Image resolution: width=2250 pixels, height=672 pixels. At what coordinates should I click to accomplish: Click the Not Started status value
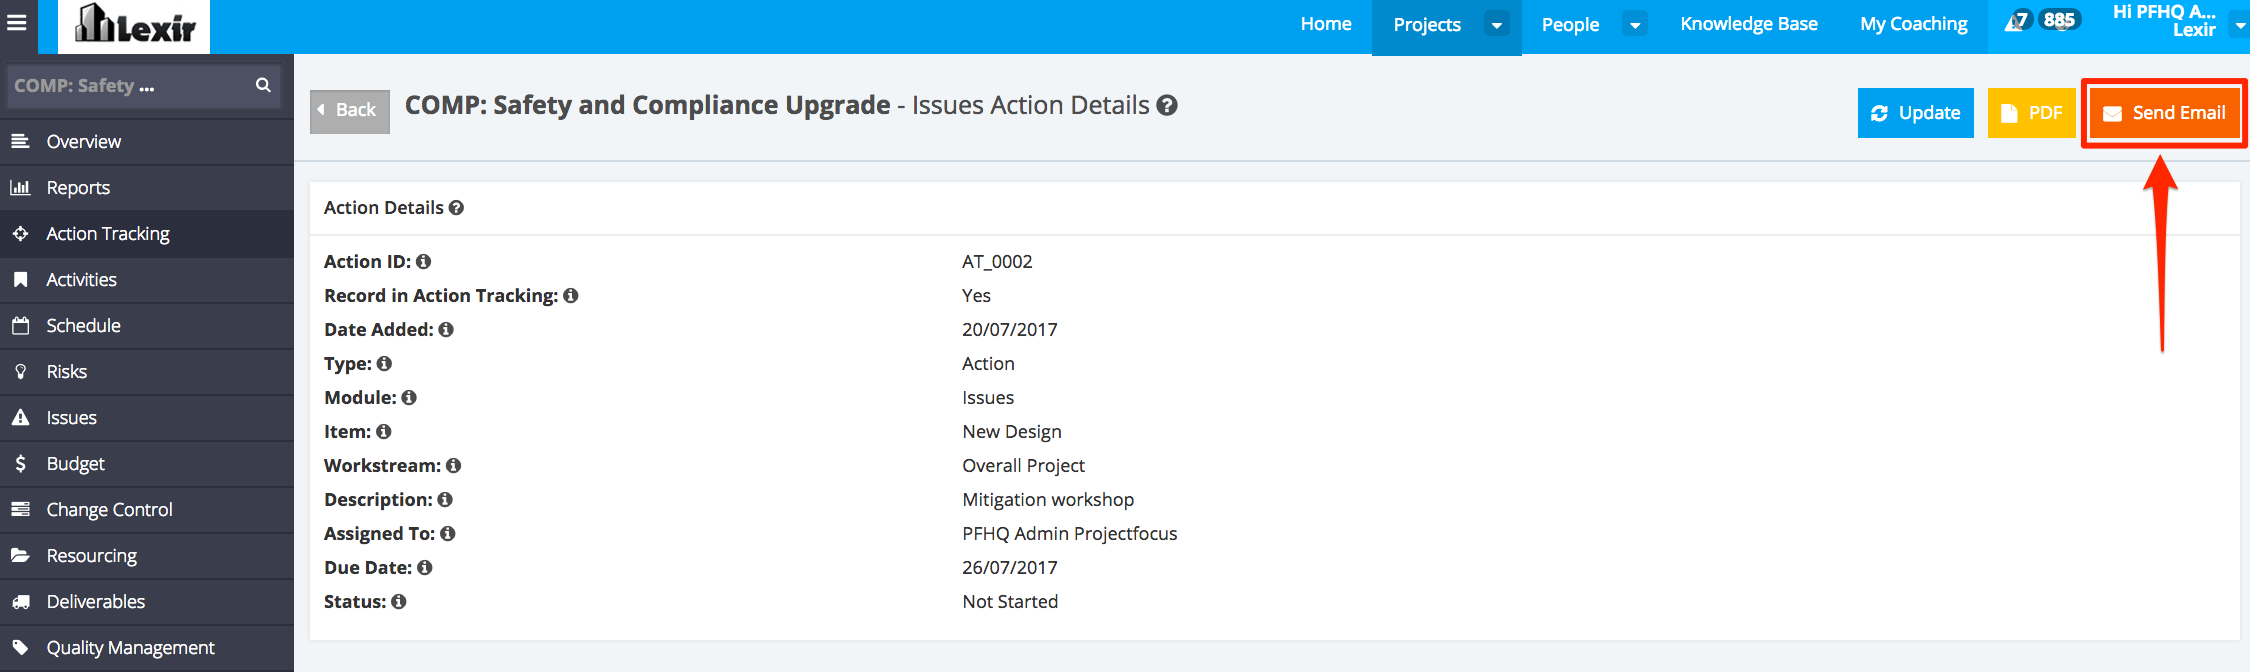point(1010,601)
